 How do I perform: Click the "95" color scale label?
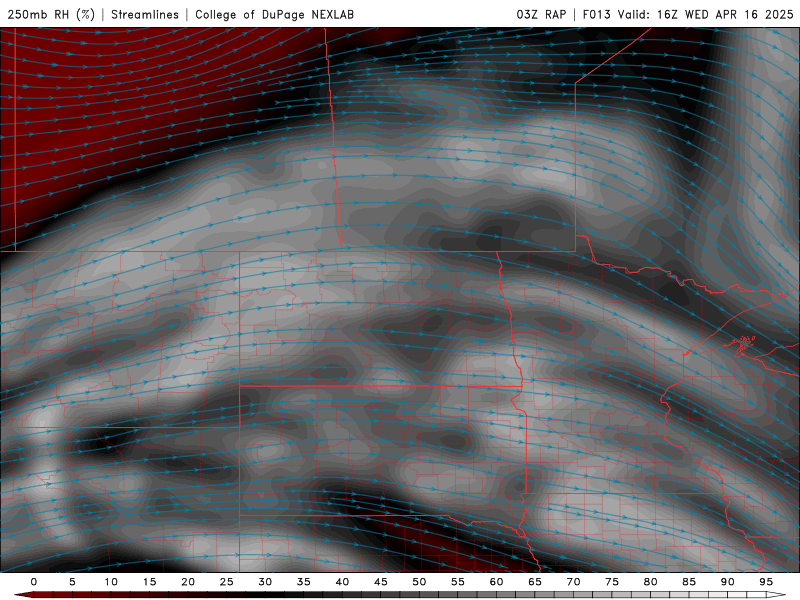(x=766, y=582)
